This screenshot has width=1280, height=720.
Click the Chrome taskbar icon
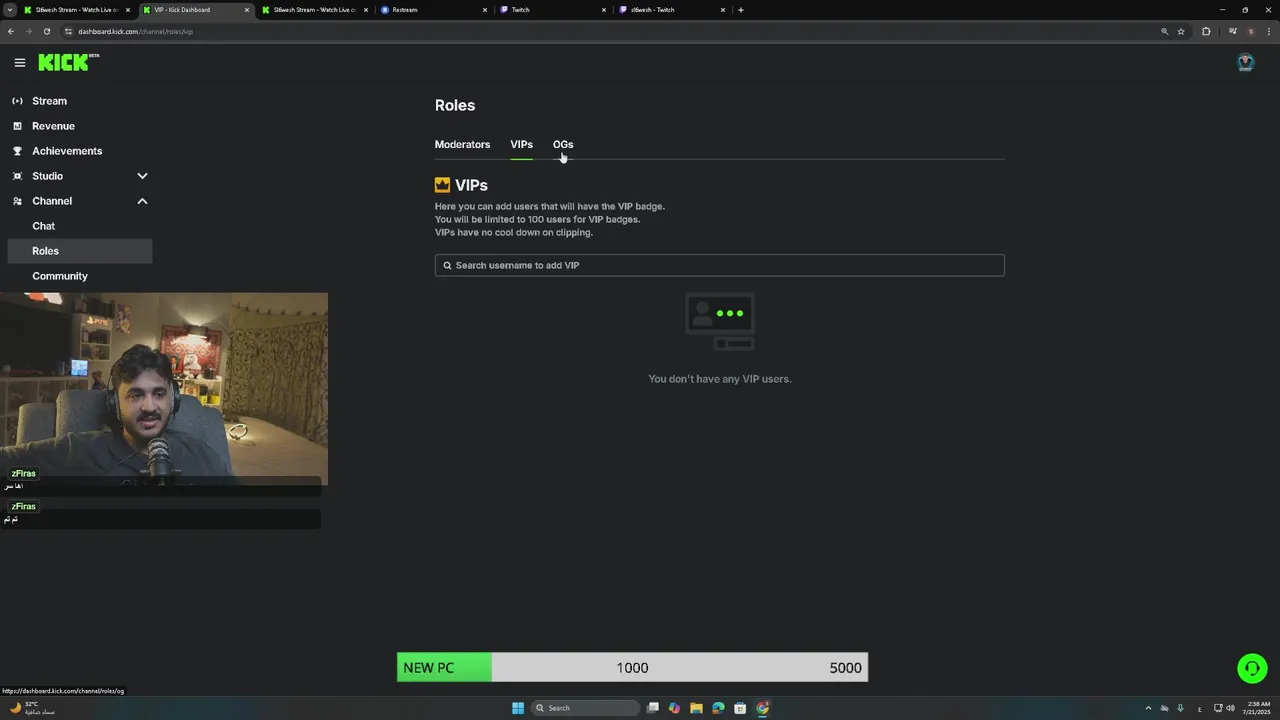762,708
